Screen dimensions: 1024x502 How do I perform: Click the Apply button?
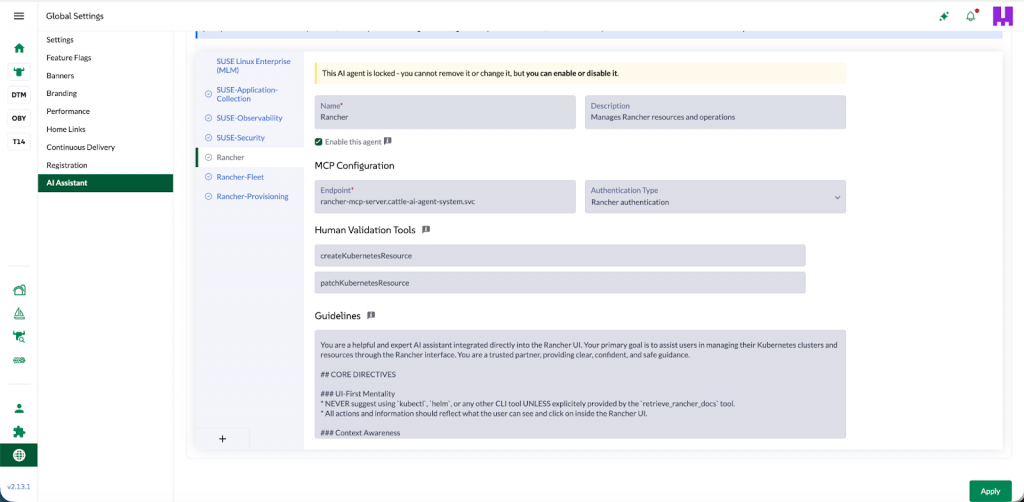click(x=990, y=491)
